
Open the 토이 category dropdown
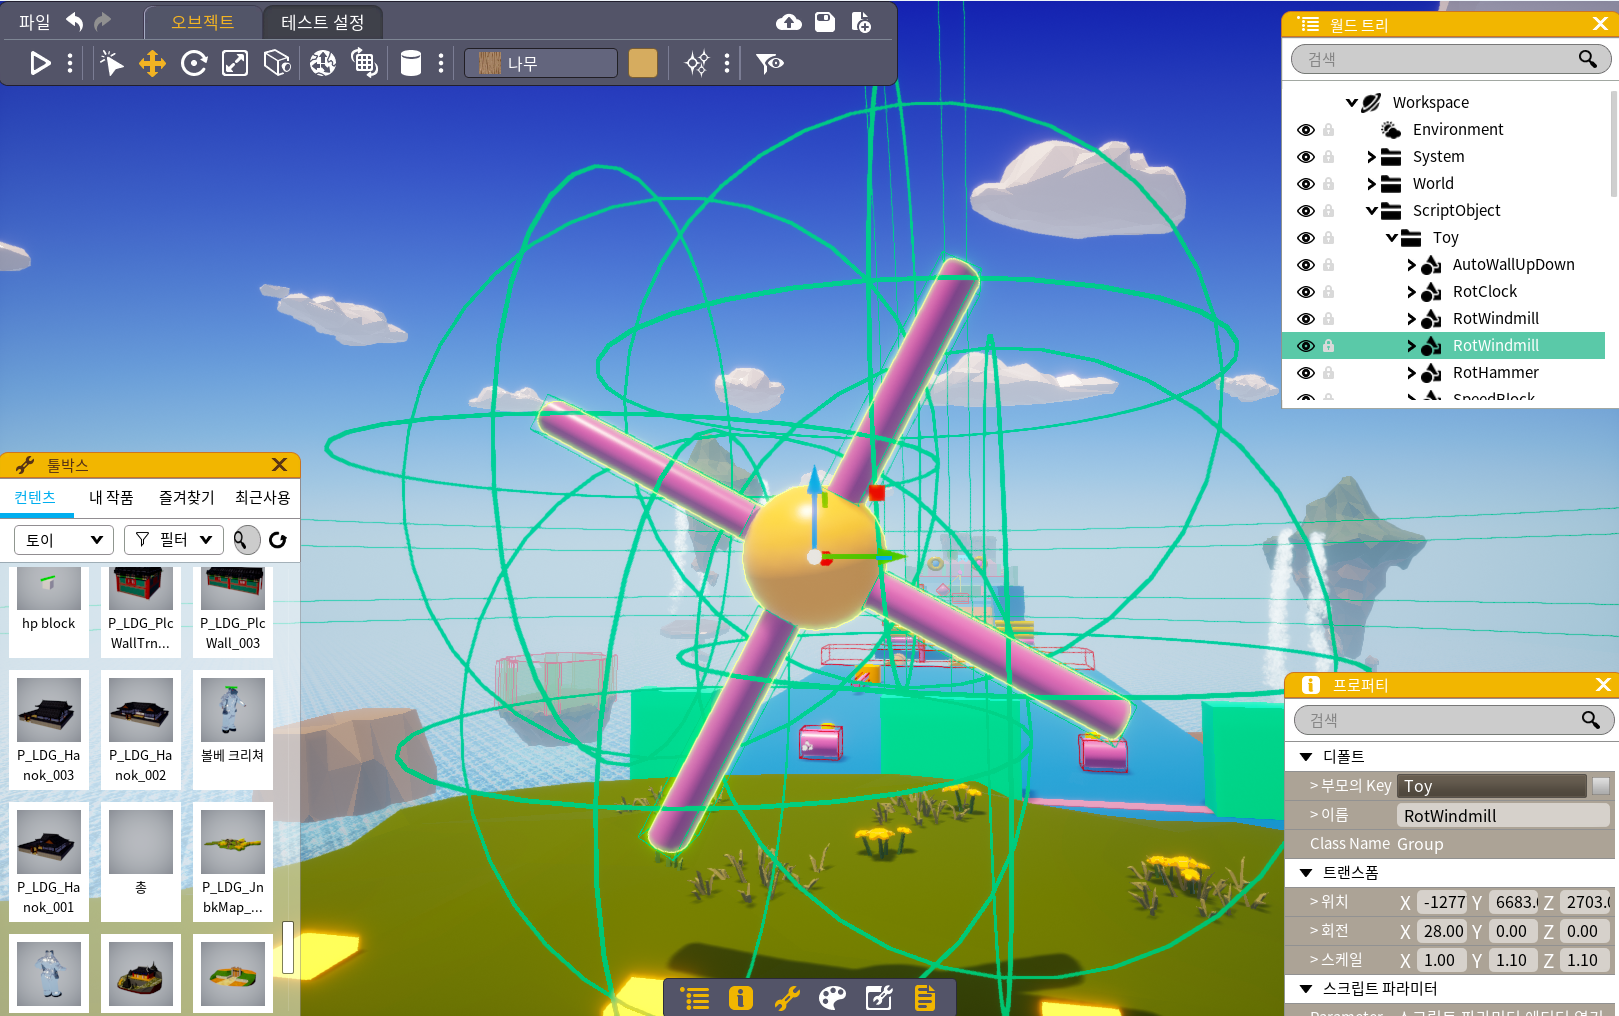click(x=64, y=540)
